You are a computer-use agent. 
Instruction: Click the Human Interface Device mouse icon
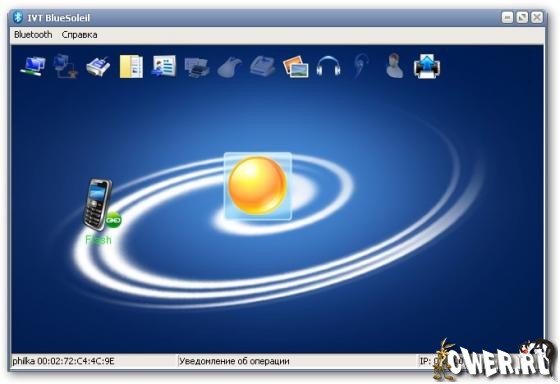tap(230, 67)
